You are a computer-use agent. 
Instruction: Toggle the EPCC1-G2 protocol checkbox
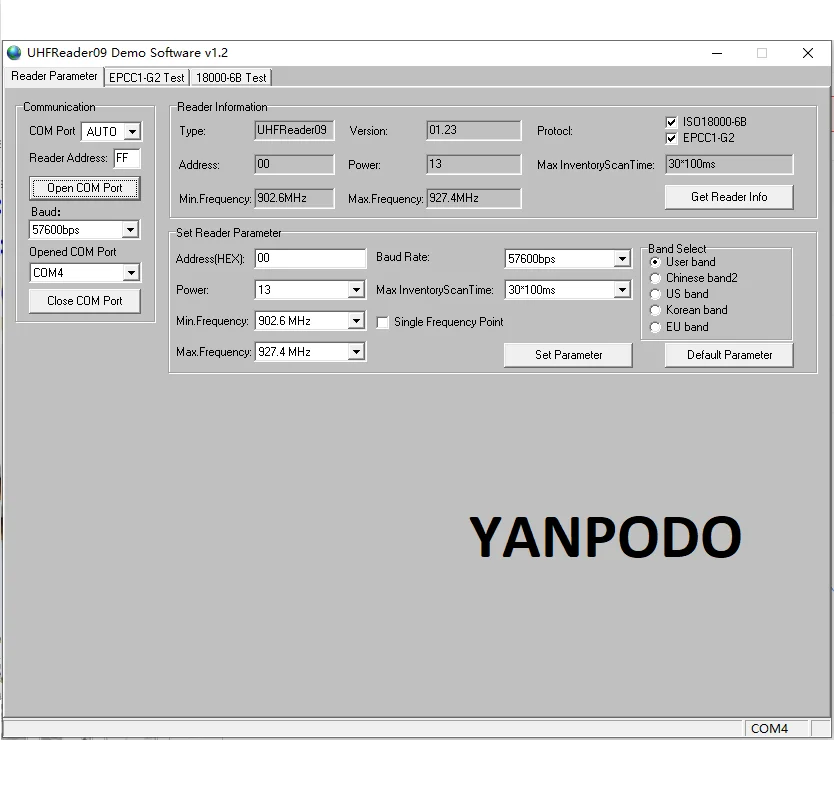pyautogui.click(x=671, y=138)
